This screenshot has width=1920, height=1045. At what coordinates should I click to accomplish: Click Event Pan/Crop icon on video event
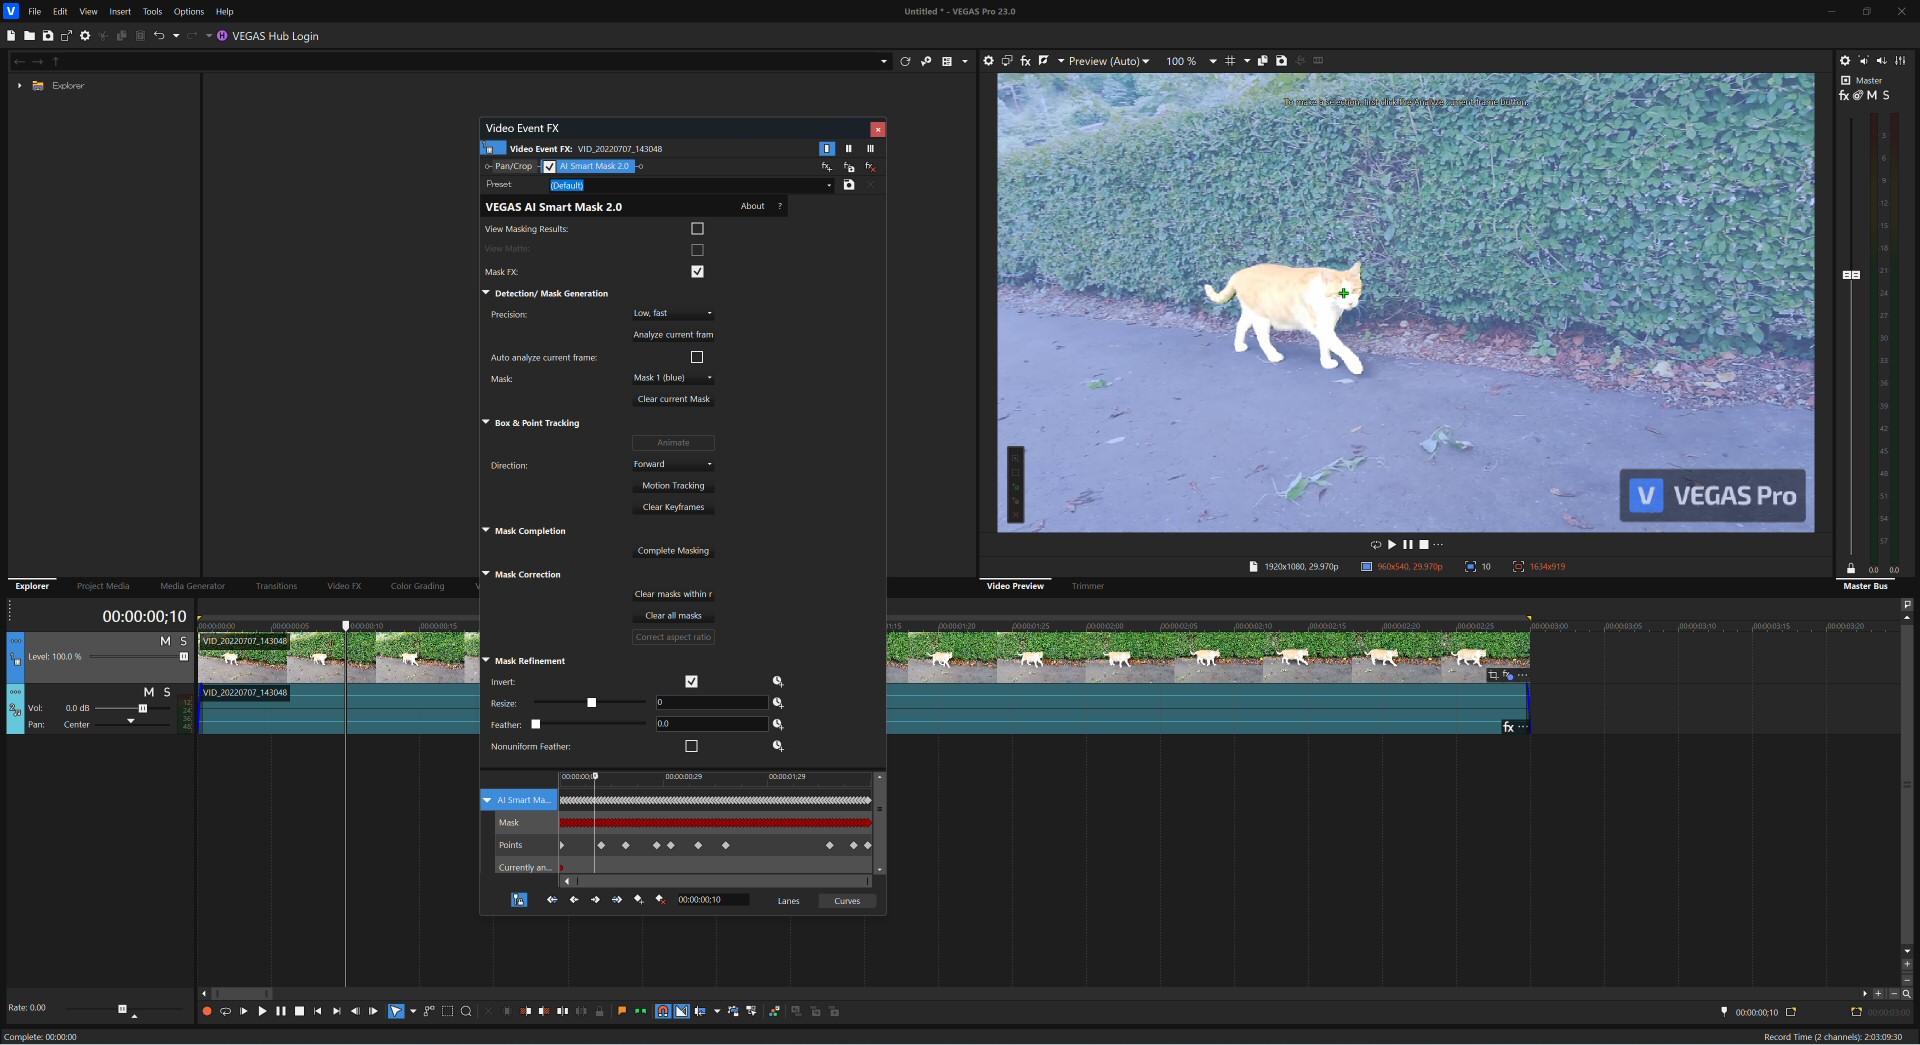(x=1493, y=675)
